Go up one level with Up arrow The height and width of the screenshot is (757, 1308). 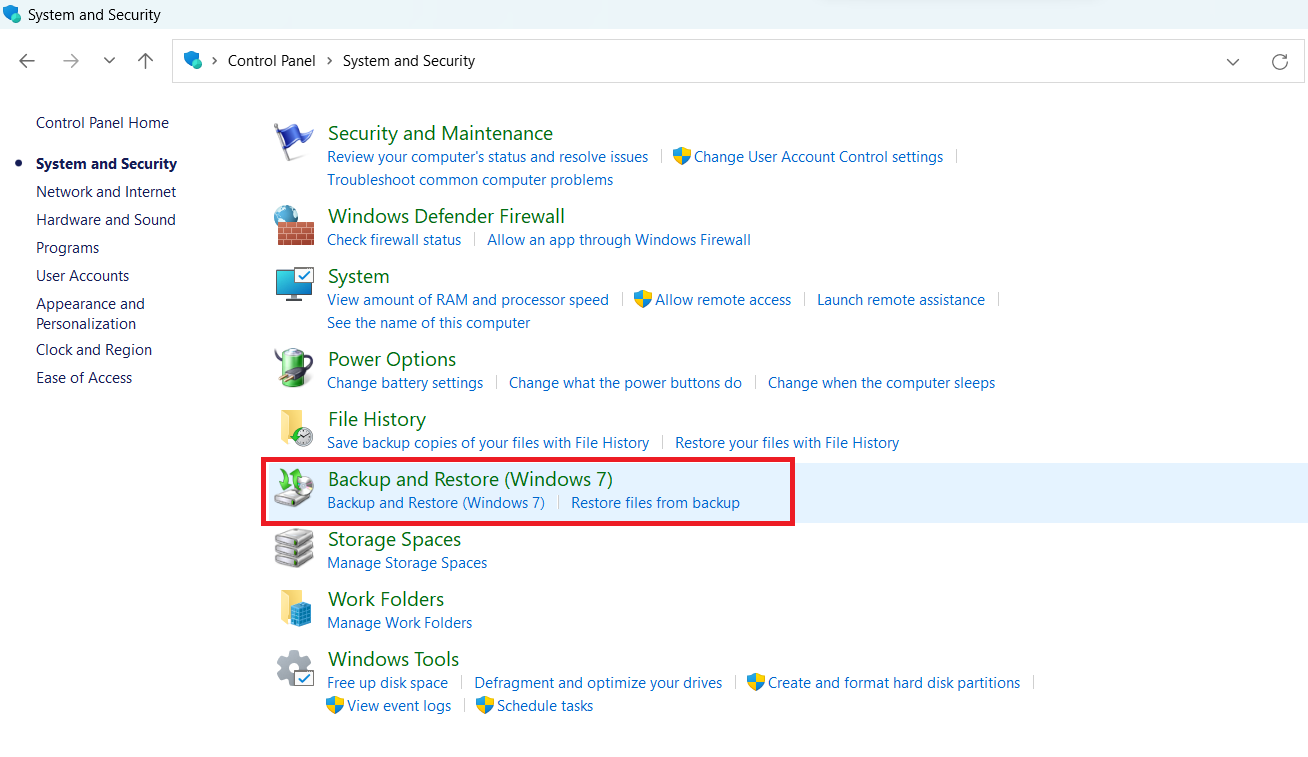pos(146,61)
